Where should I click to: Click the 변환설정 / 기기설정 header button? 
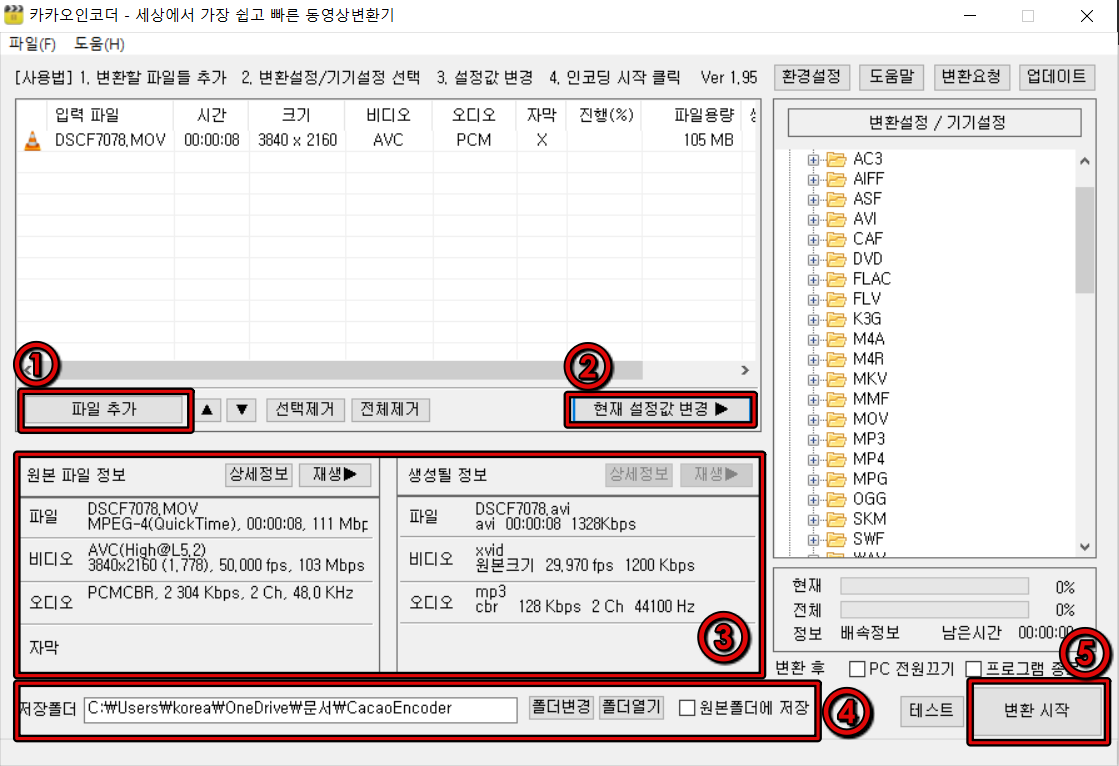935,122
